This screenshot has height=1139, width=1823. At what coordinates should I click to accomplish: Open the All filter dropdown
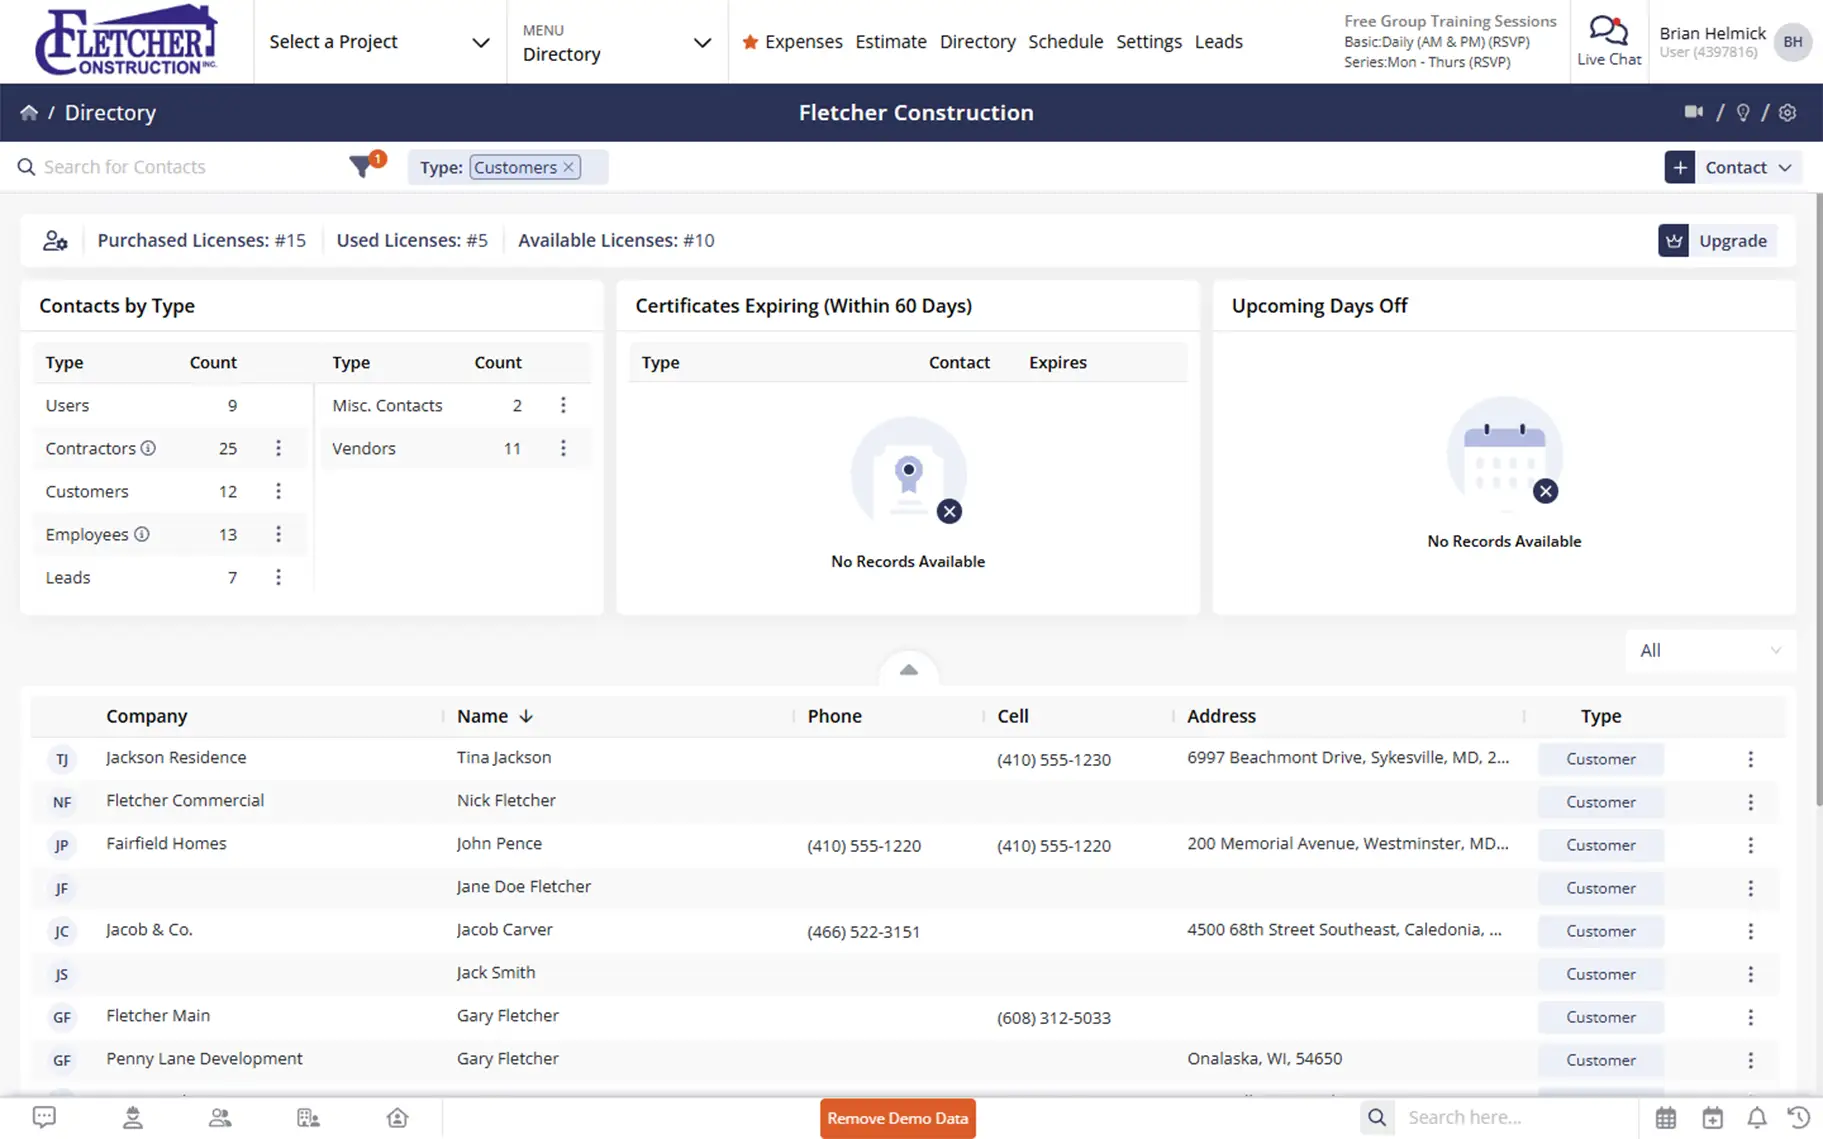(x=1710, y=650)
